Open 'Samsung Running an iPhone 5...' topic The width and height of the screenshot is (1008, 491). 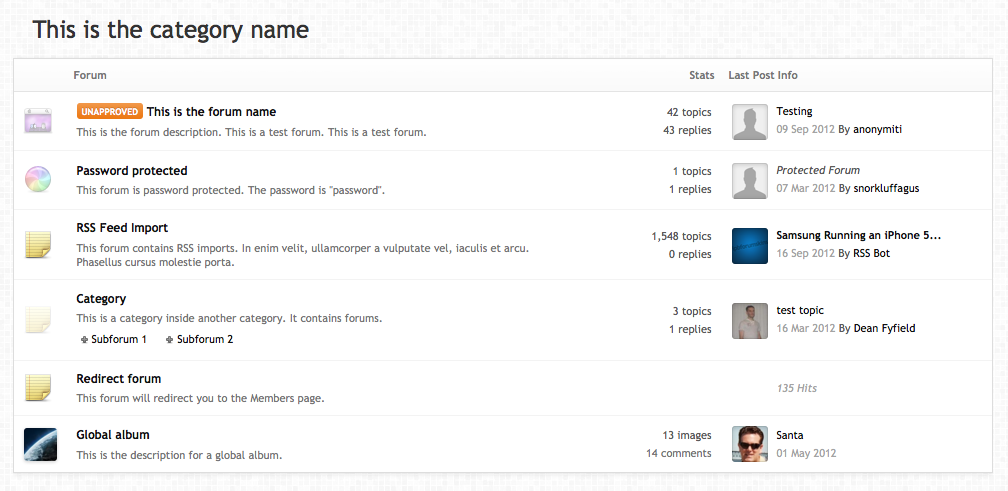coord(858,236)
